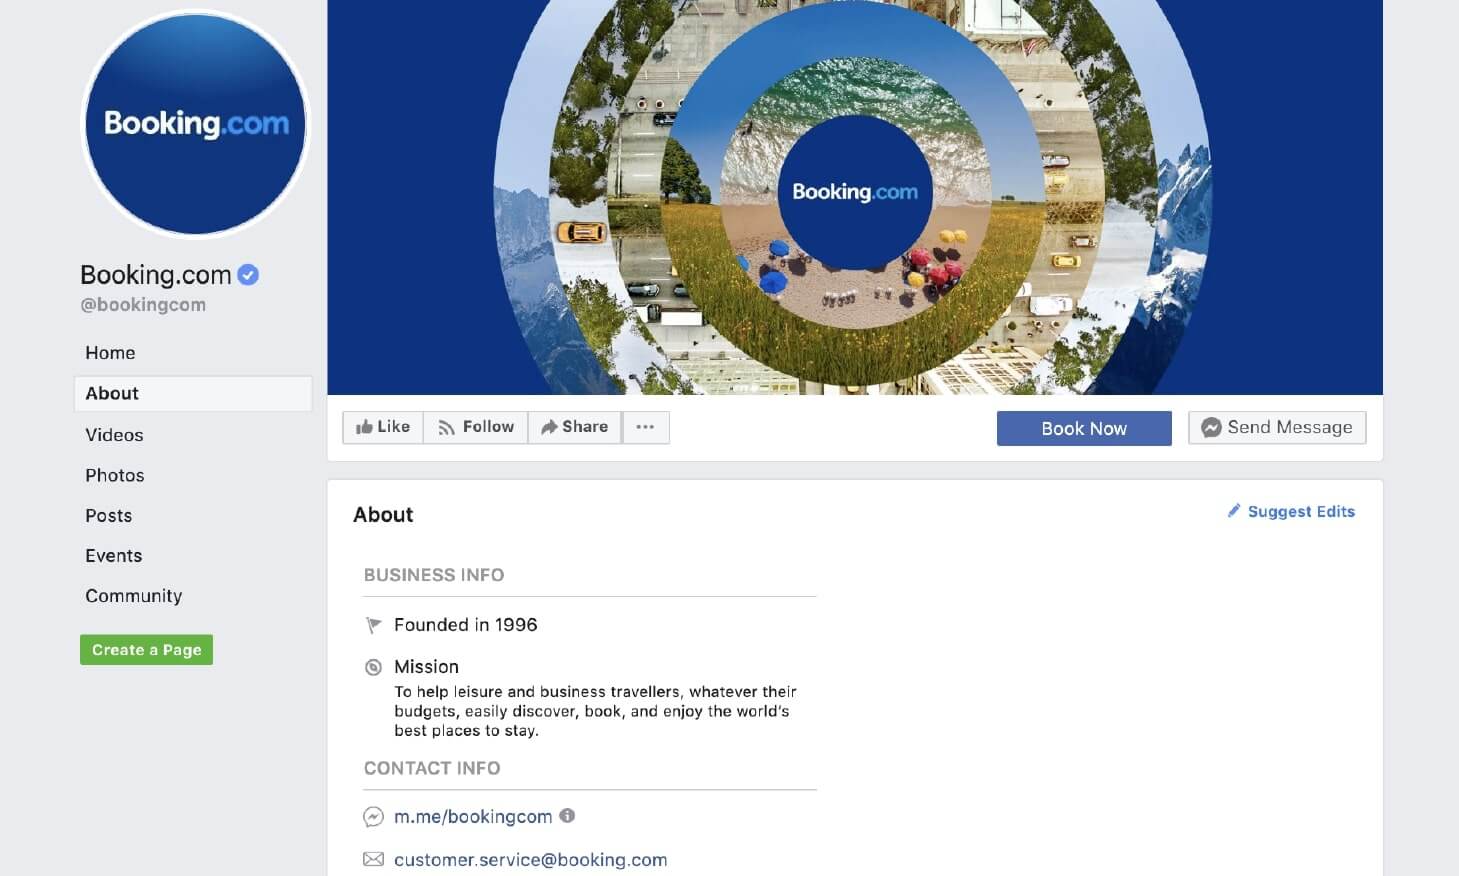1459x876 pixels.
Task: Click the Book Now button
Action: pos(1084,428)
